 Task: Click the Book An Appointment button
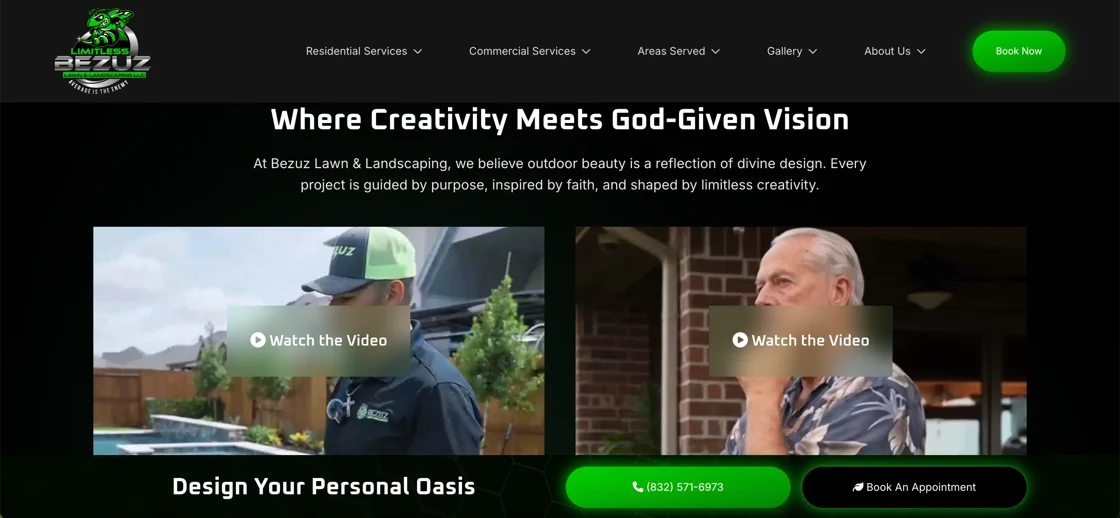(x=914, y=487)
